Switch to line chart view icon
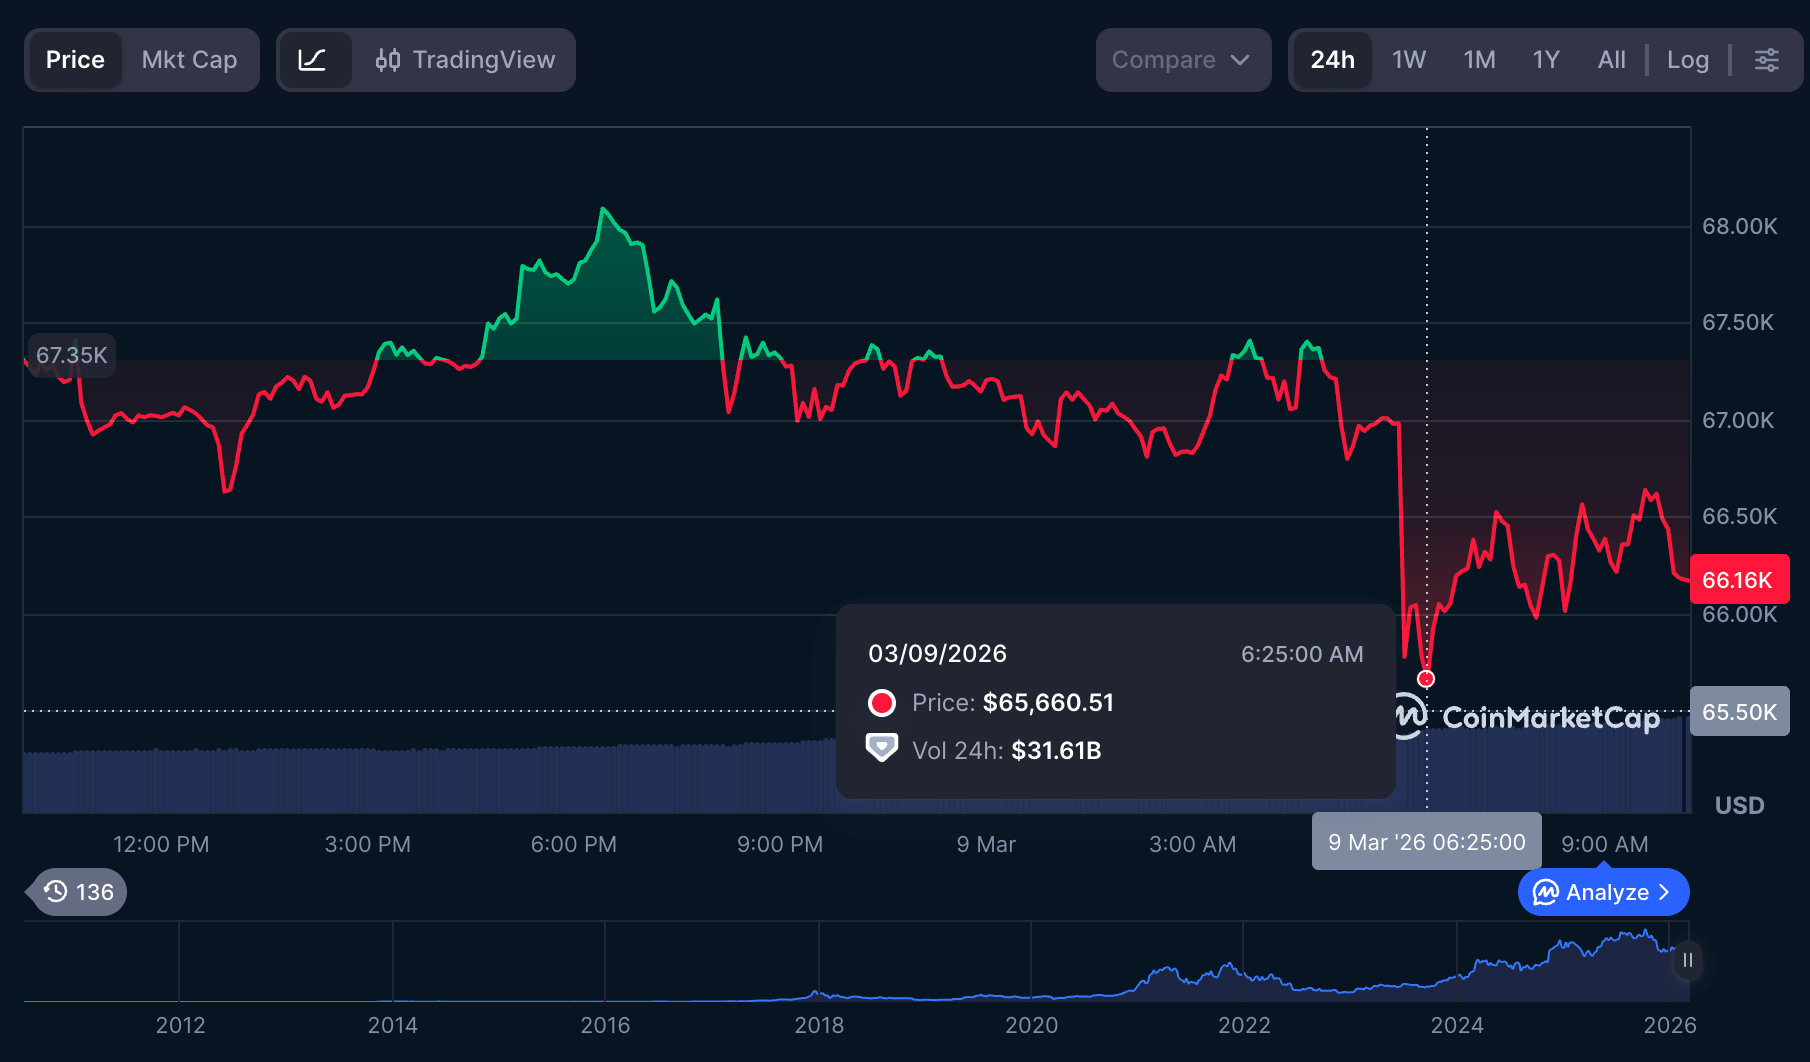 pos(313,60)
